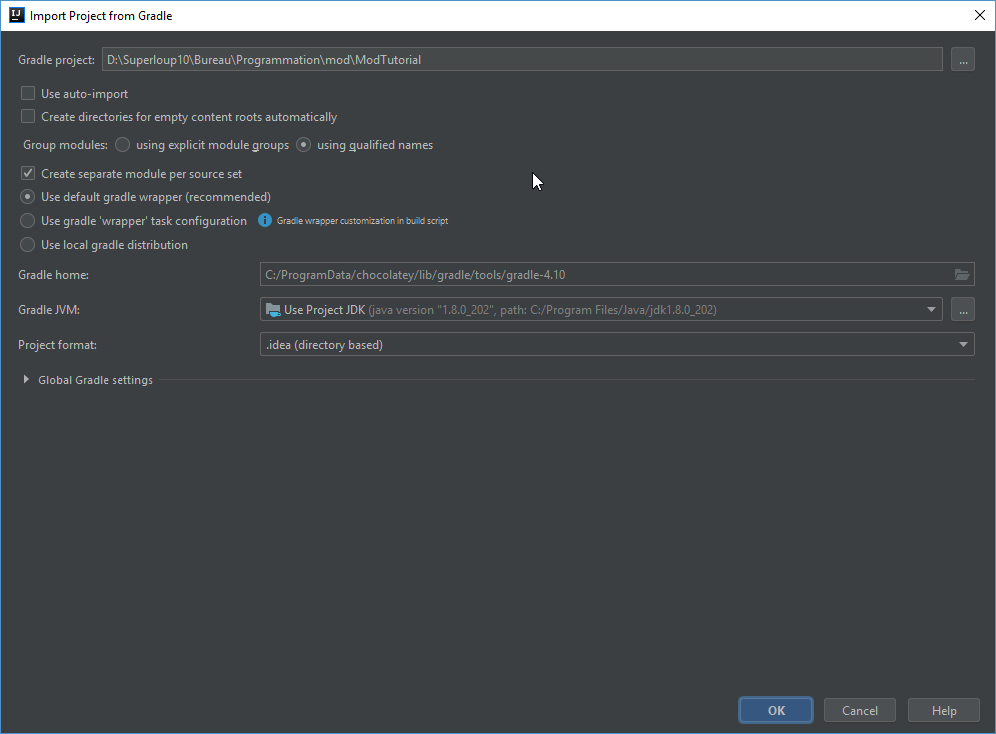Uncheck Create separate module per source set
Screen dimensions: 996x734
28,174
